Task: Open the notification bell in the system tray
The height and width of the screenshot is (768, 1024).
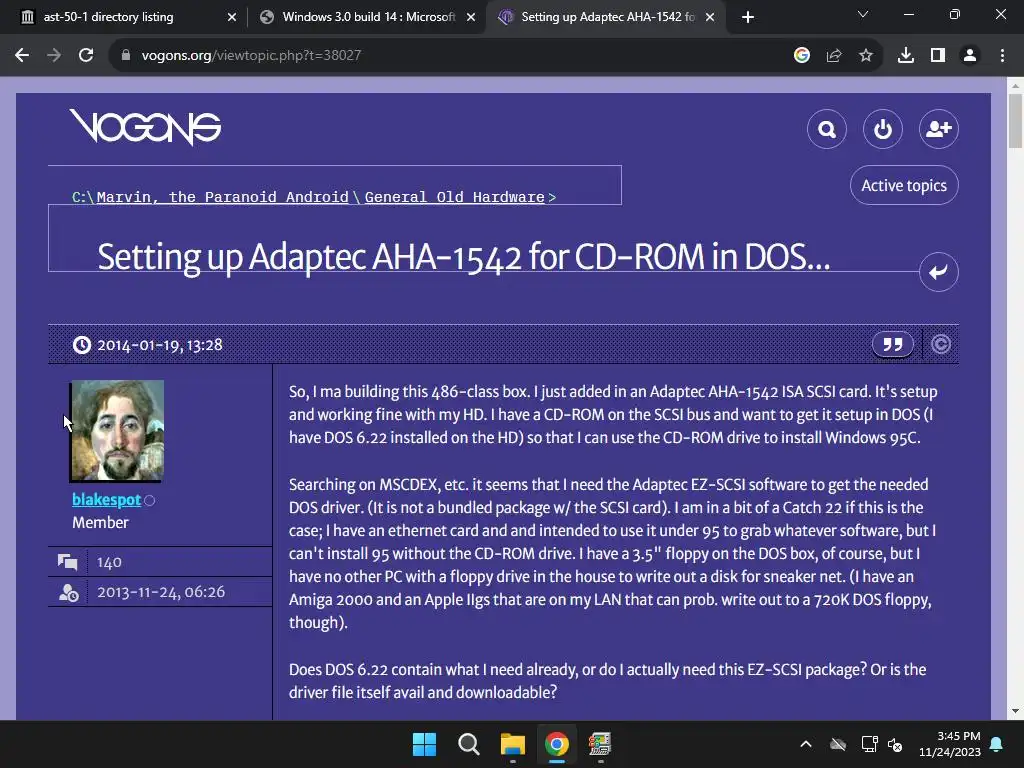Action: tap(997, 744)
